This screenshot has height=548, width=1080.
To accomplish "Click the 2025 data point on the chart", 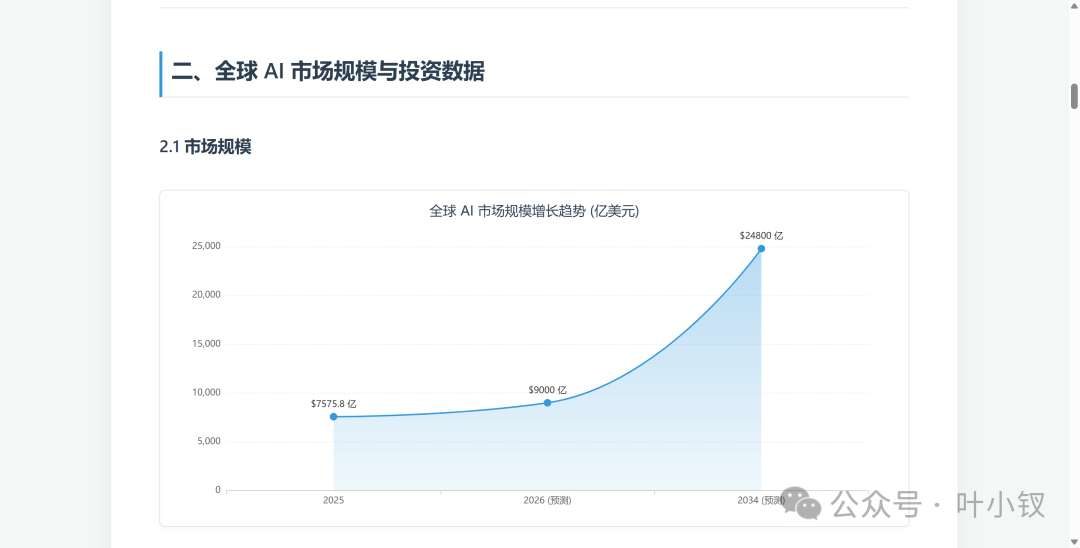I will click(x=333, y=417).
